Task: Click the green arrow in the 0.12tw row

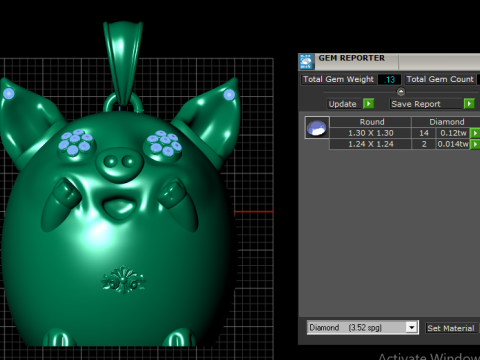Action: 475,133
